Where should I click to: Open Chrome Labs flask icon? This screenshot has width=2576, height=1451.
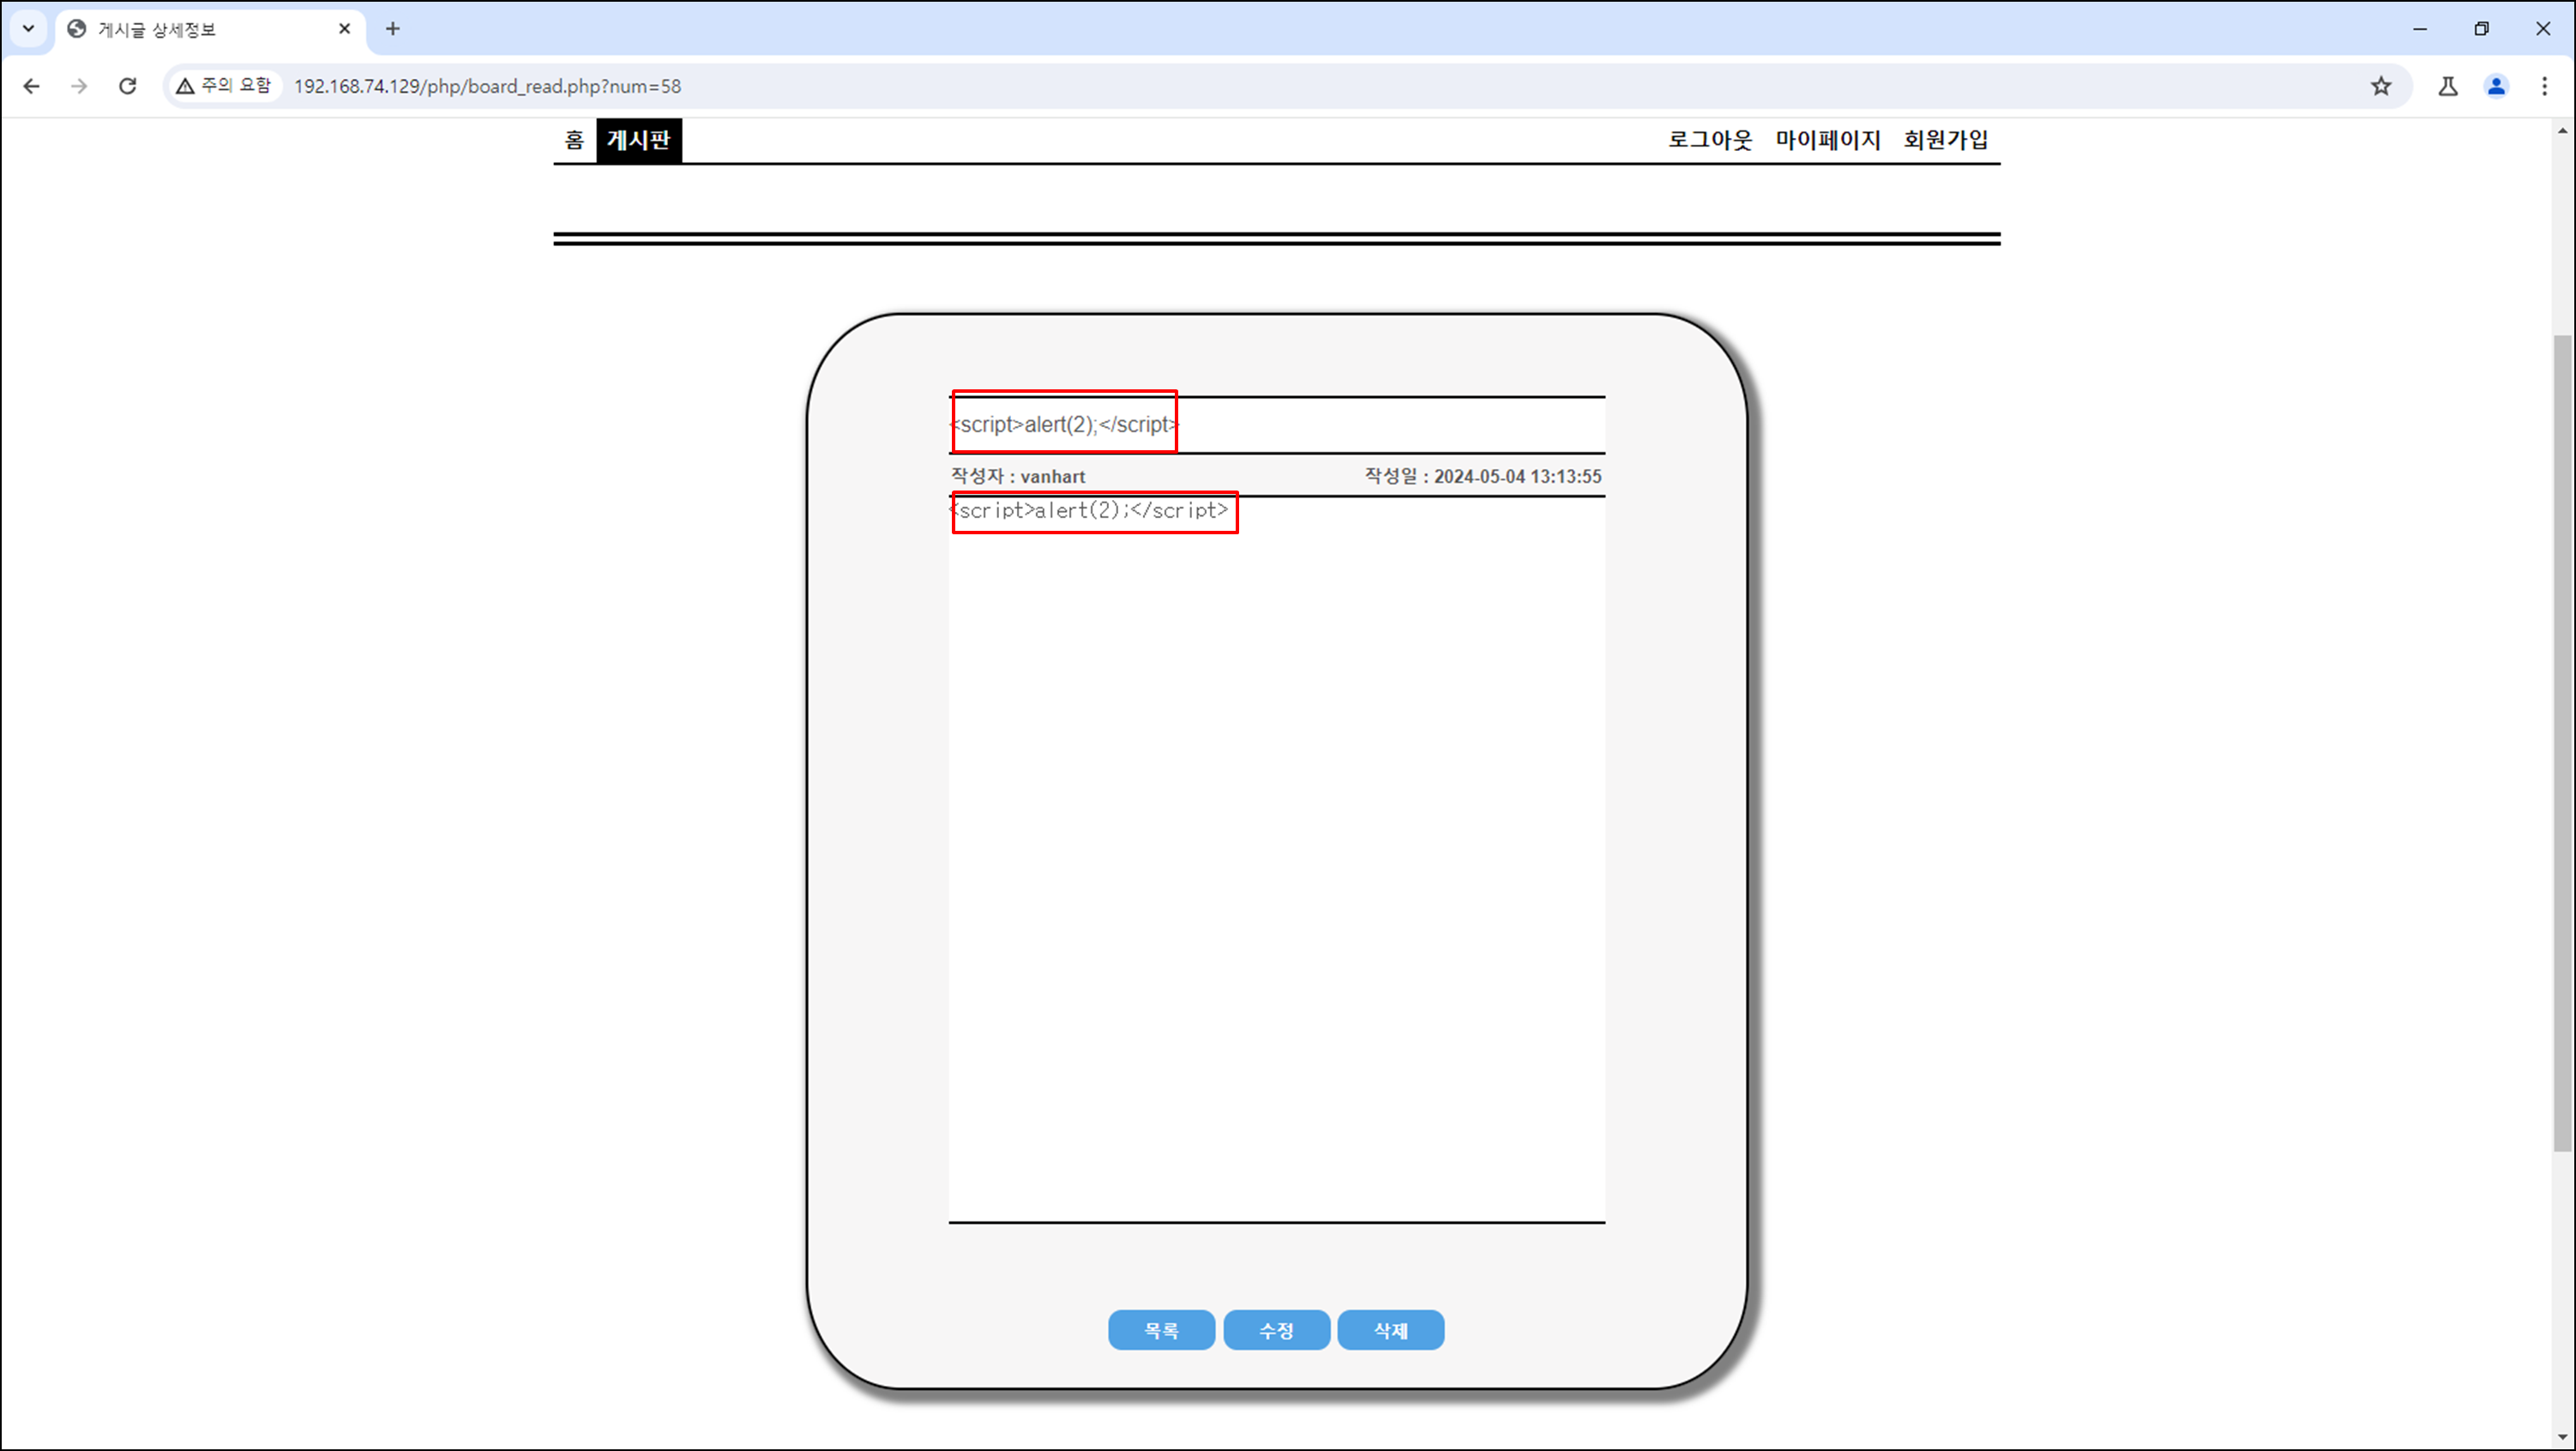(x=2448, y=86)
